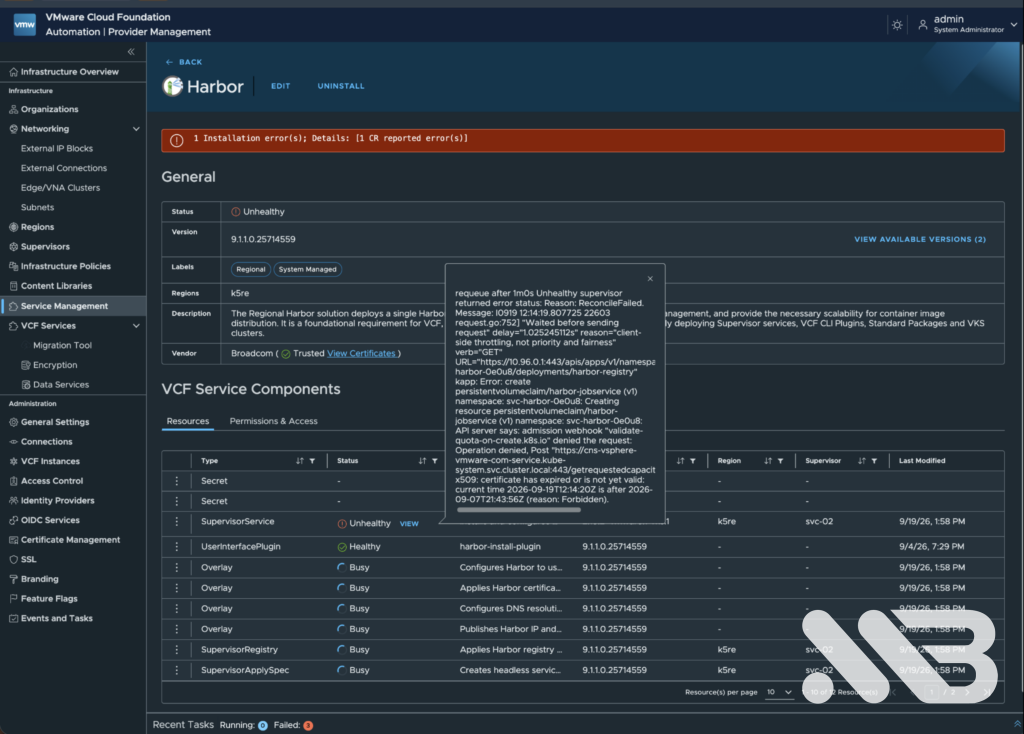The height and width of the screenshot is (734, 1024).
Task: Sort the Status column
Action: (x=423, y=461)
